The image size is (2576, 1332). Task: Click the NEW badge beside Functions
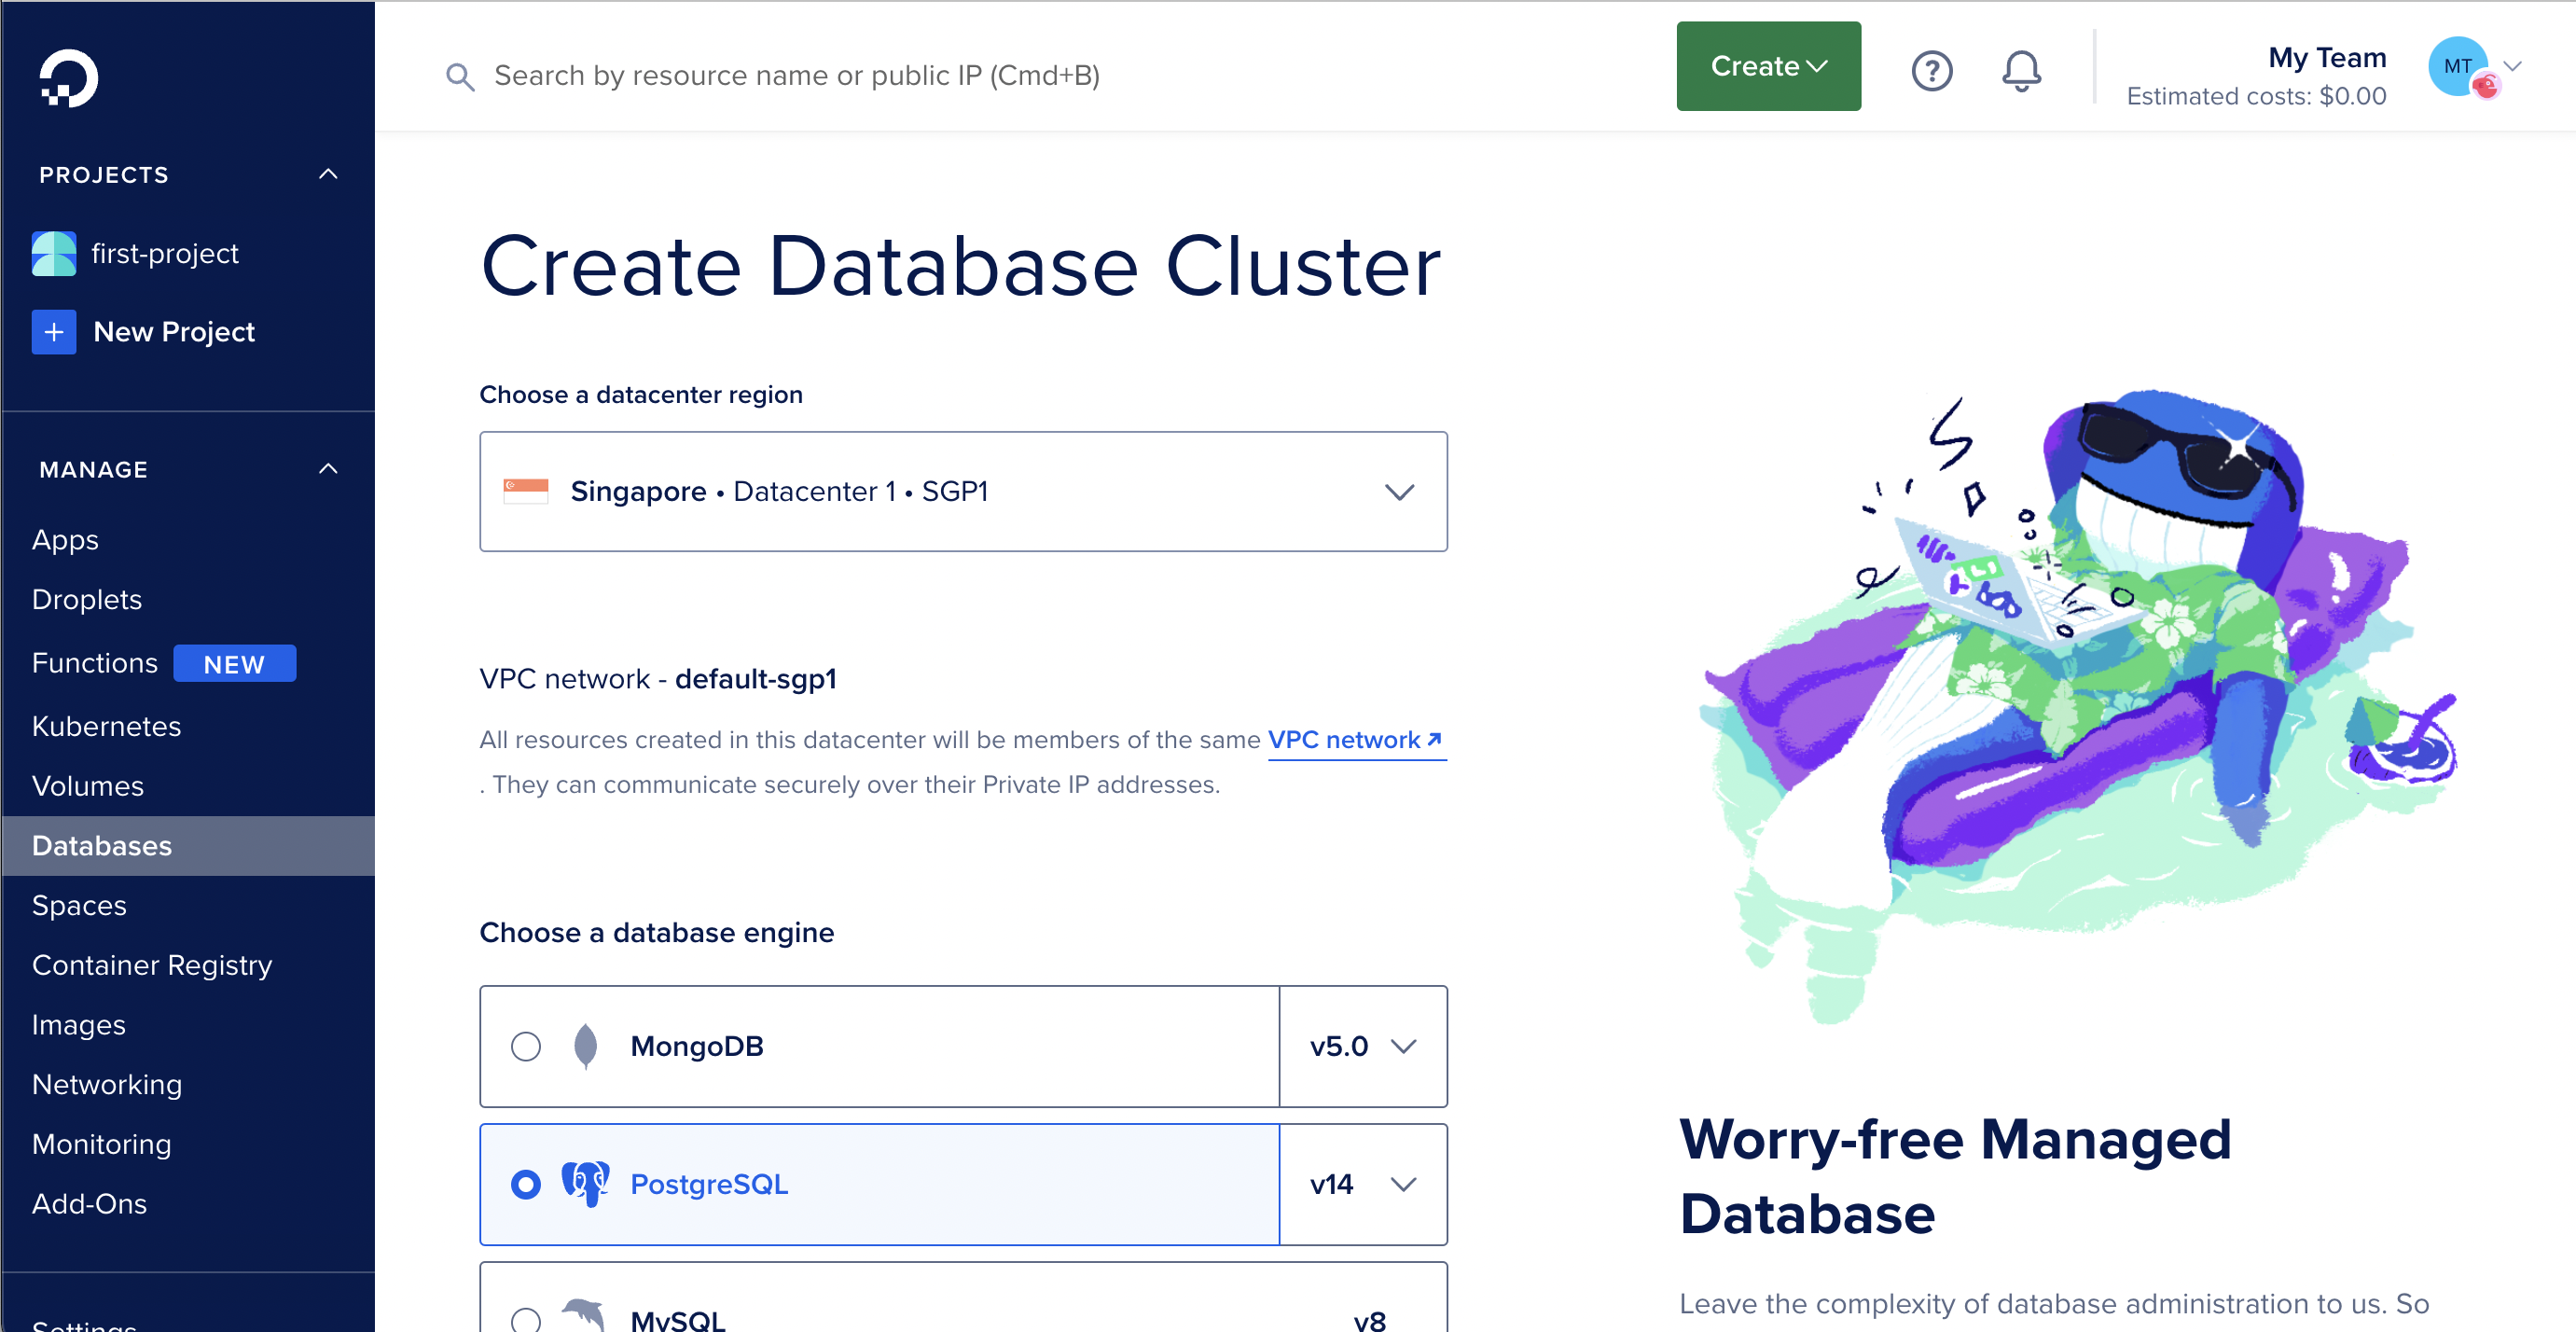pyautogui.click(x=234, y=663)
